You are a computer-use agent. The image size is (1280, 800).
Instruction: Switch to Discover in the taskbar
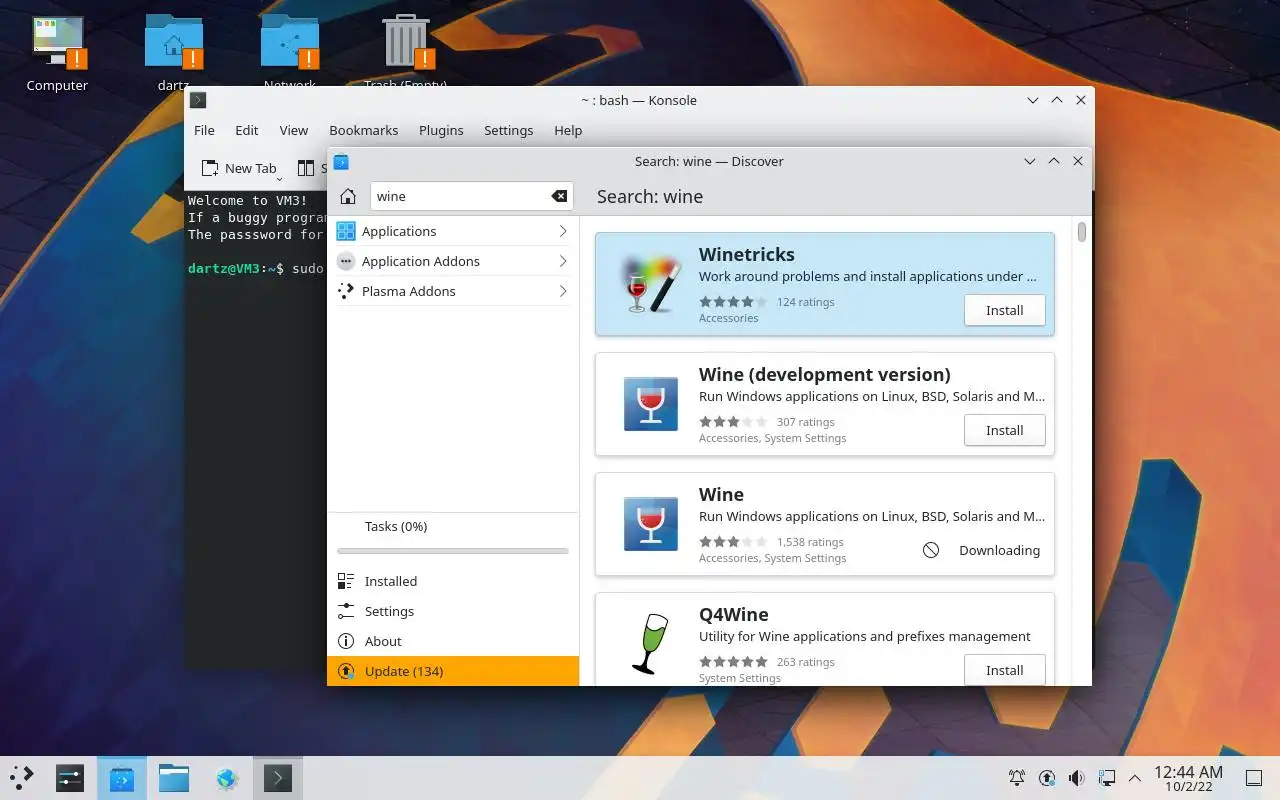(122, 778)
